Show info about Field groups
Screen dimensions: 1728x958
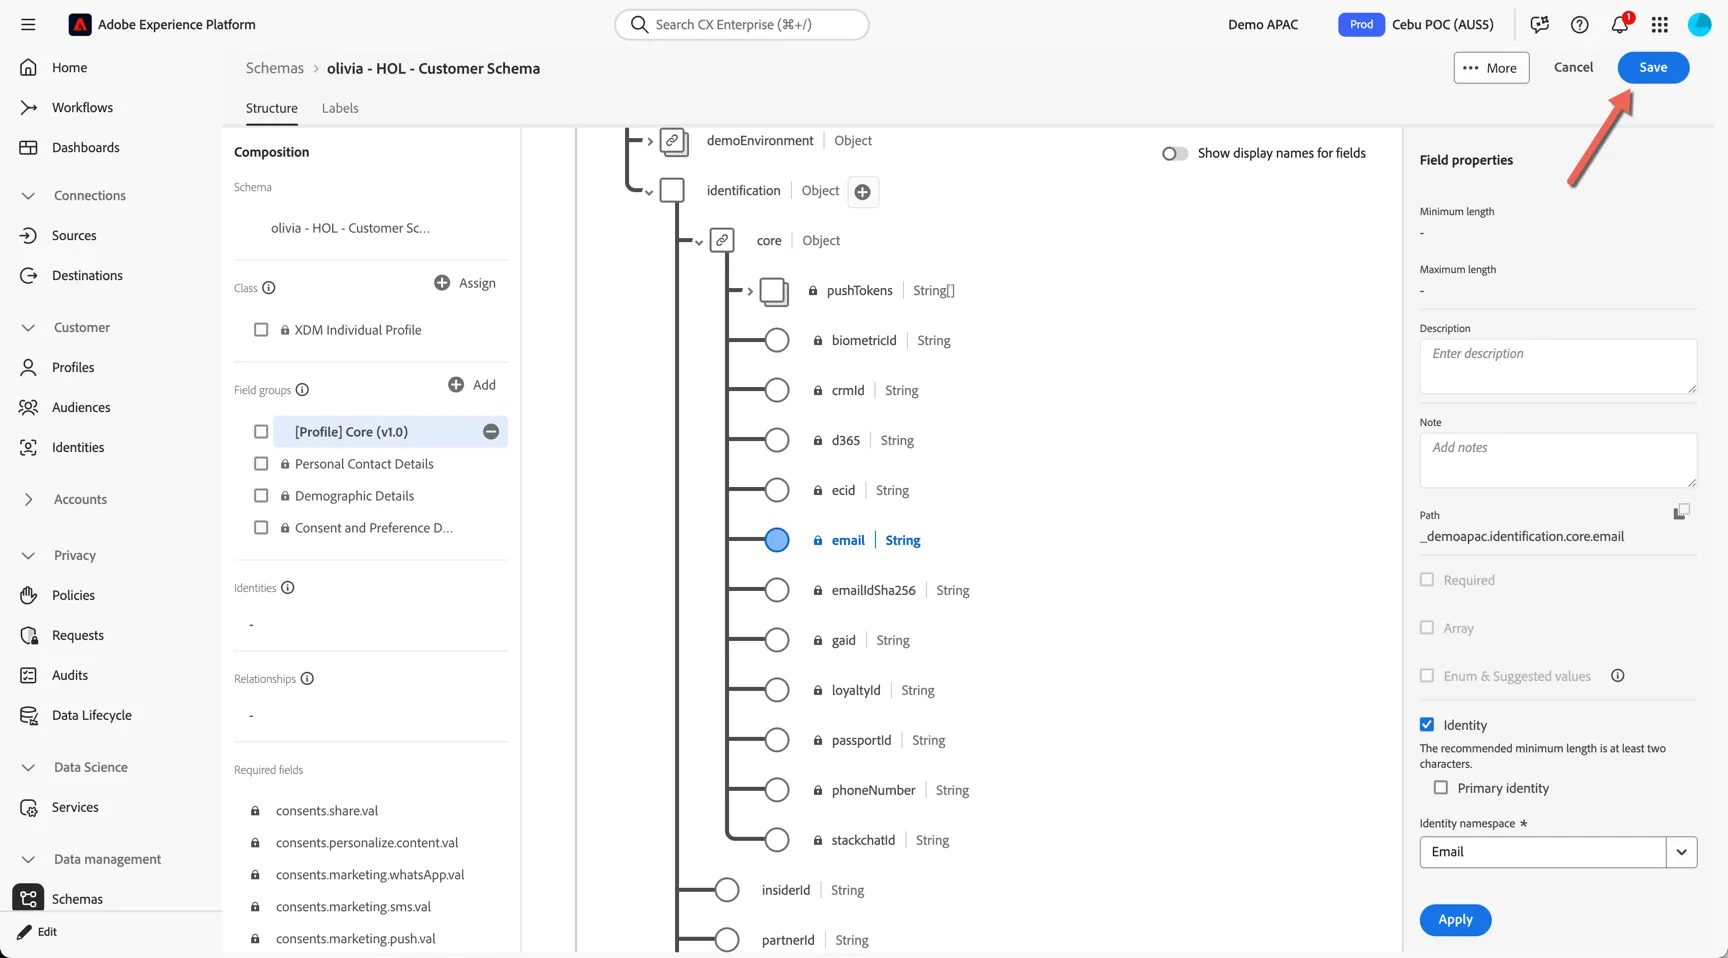click(302, 390)
